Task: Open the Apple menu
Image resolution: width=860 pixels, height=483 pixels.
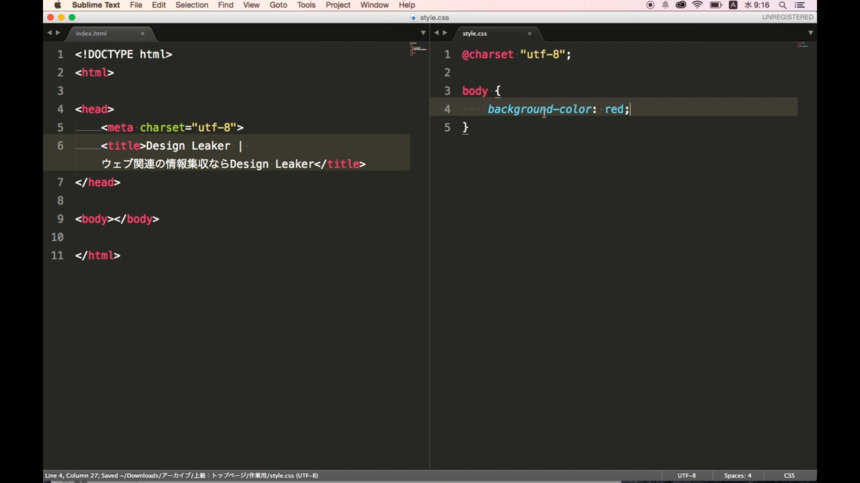Action: point(57,5)
